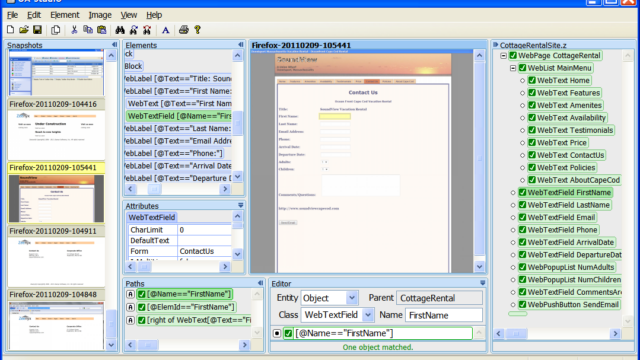Screen dimensions: 640x360
Task: Collapse the WebList MainMenu tree node
Action: 513,68
